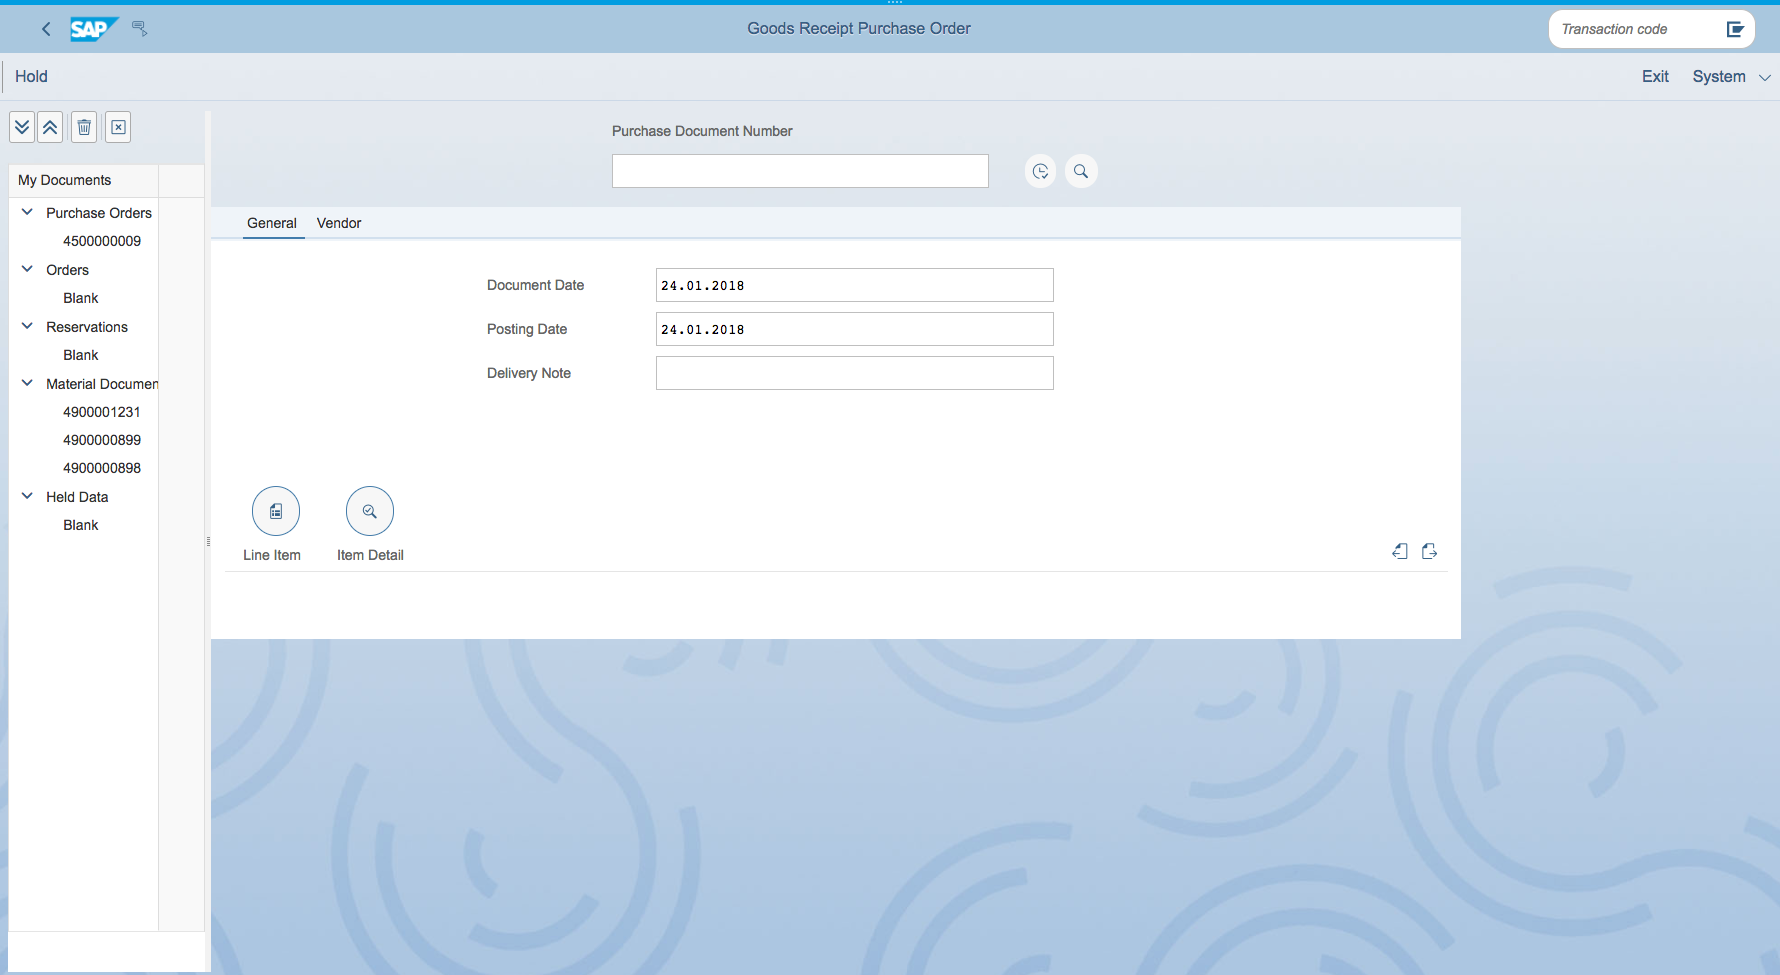Switch to the Vendor tab

[x=339, y=223]
